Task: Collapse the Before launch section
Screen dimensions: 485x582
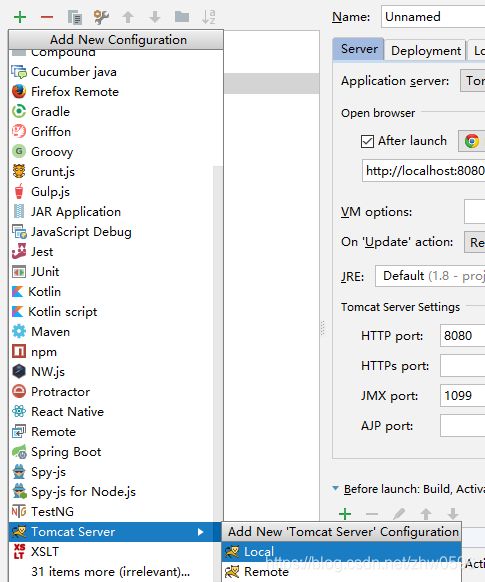Action: coord(335,488)
